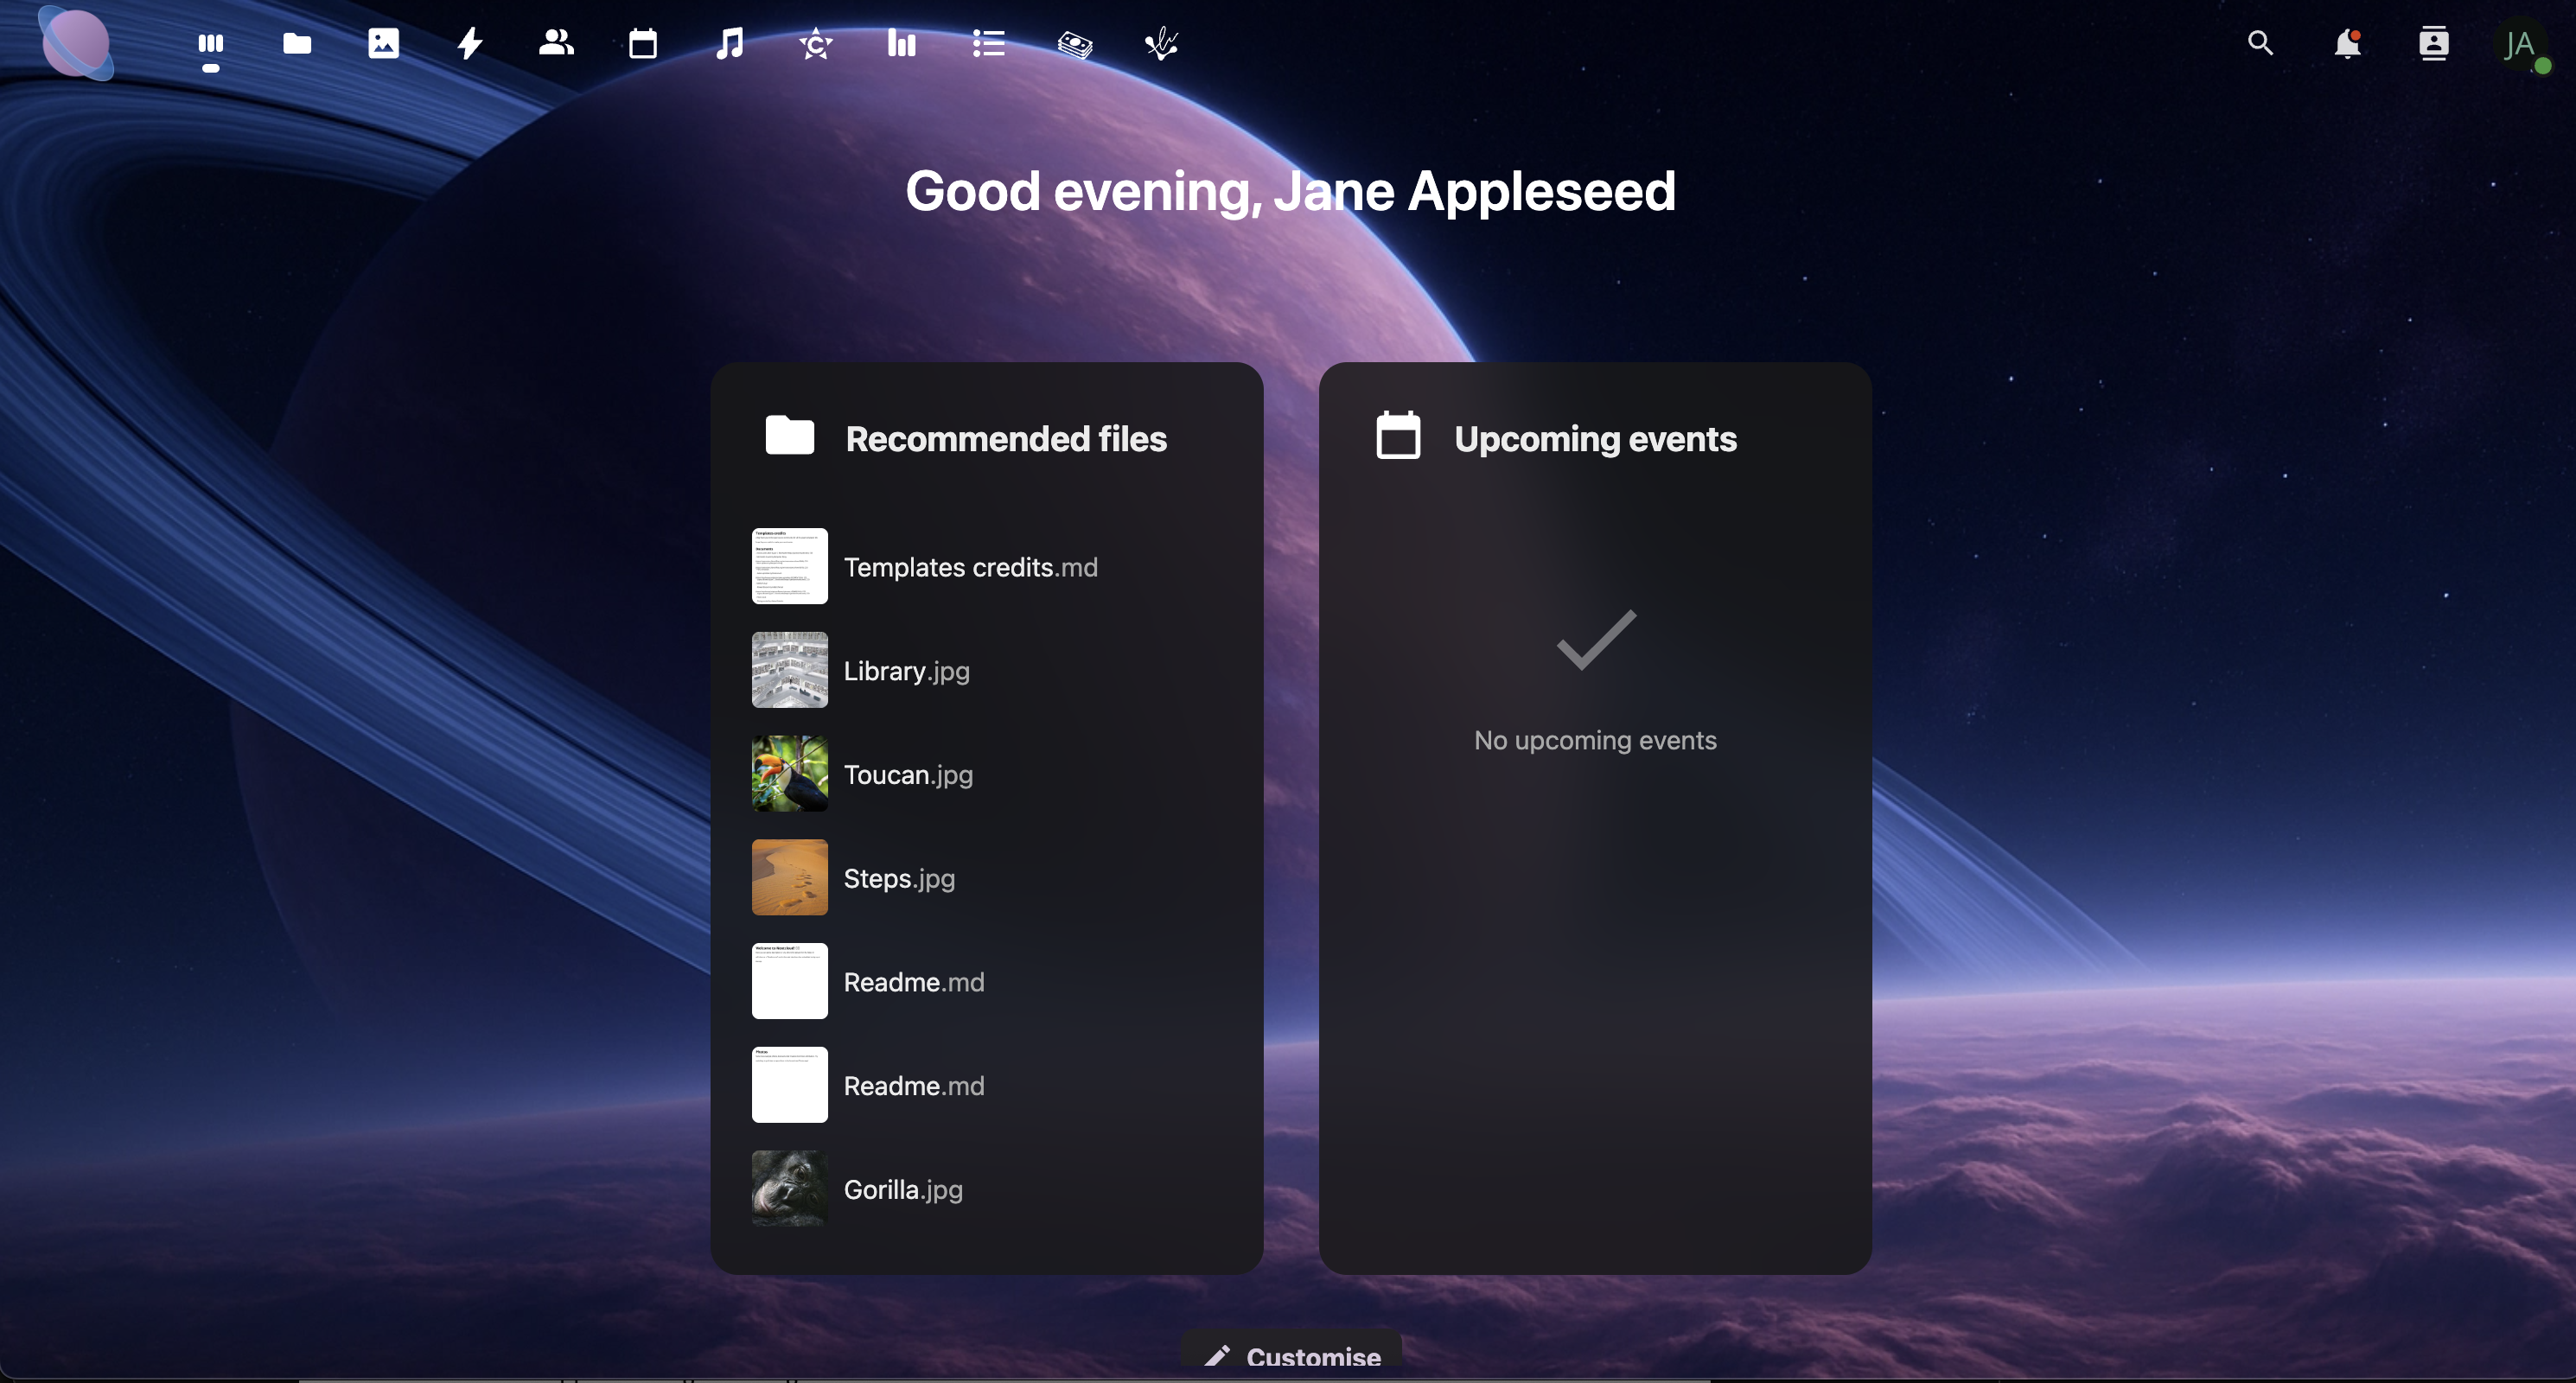
Task: Open the cash money app icon
Action: (1075, 44)
